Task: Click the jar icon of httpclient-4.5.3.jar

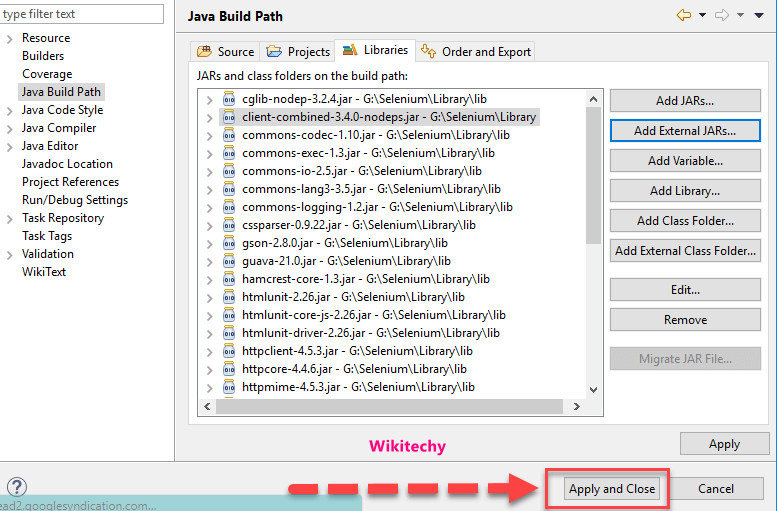Action: [229, 351]
